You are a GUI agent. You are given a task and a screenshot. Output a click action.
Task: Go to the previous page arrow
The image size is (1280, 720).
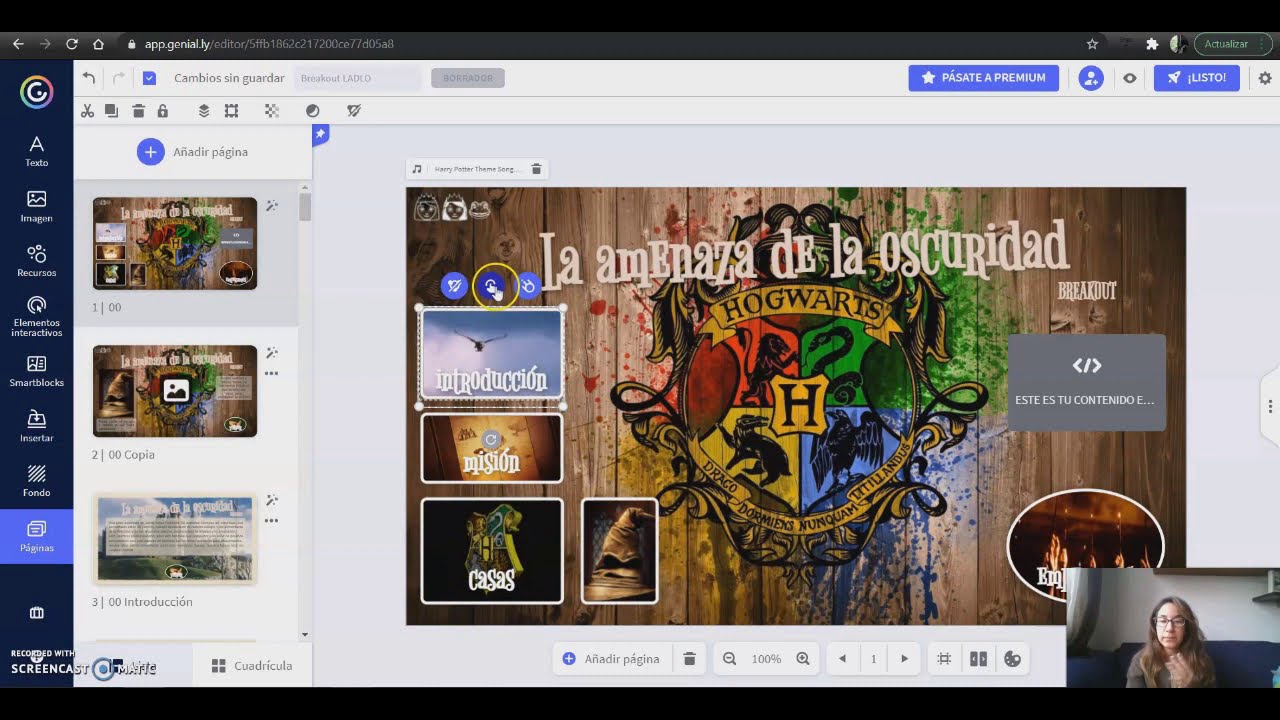pos(842,659)
